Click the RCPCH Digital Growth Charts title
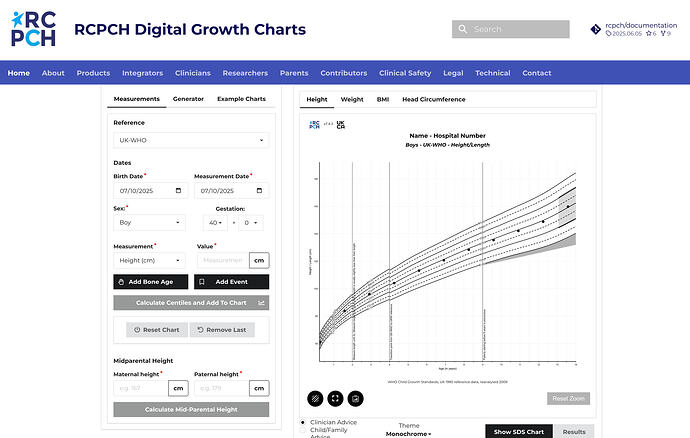This screenshot has height=438, width=690. [190, 29]
